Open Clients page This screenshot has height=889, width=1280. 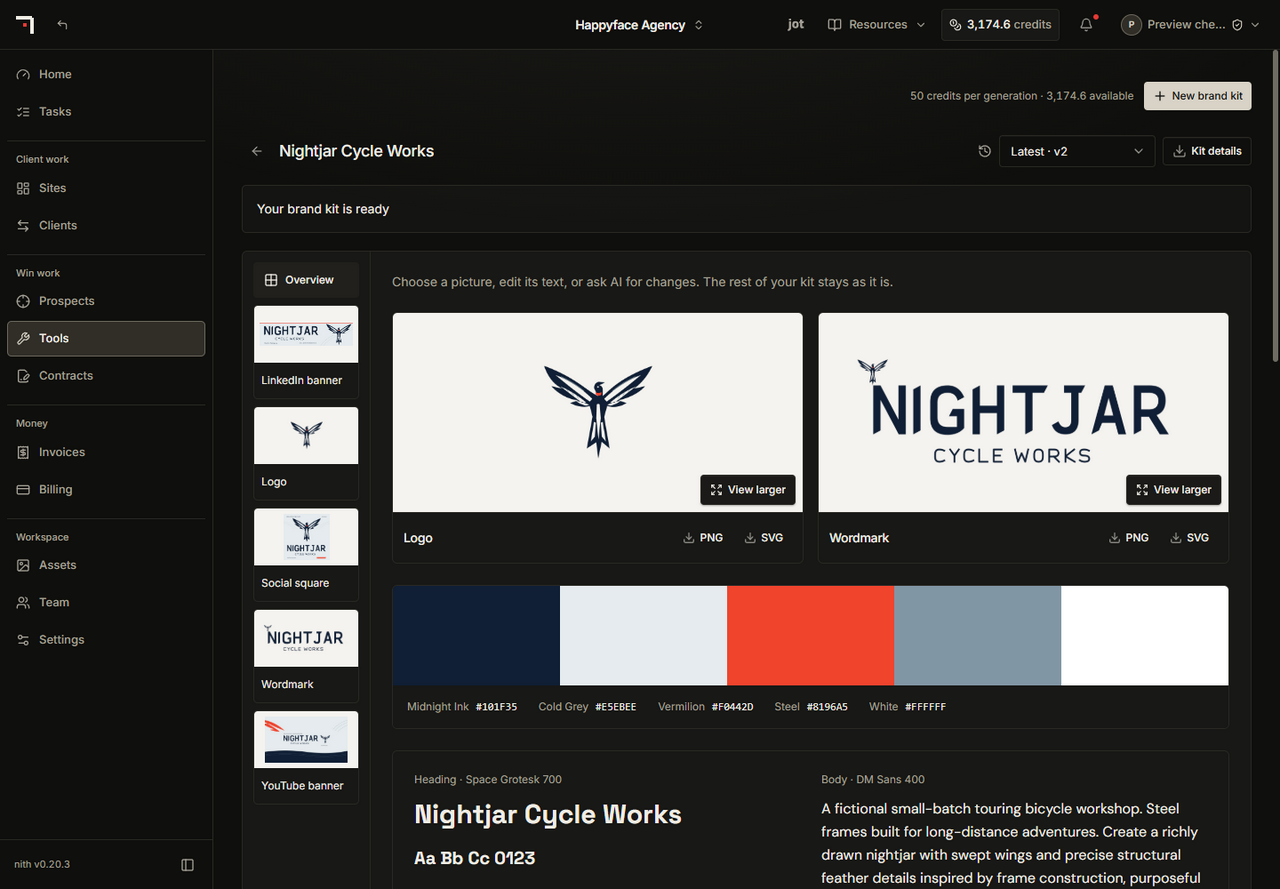[x=106, y=225]
